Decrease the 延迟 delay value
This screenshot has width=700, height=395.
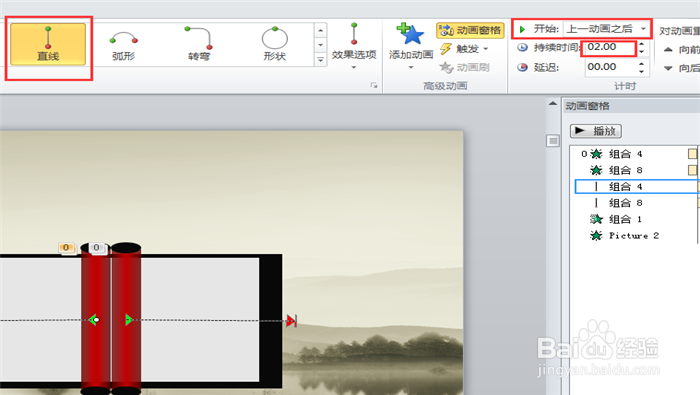pos(642,71)
